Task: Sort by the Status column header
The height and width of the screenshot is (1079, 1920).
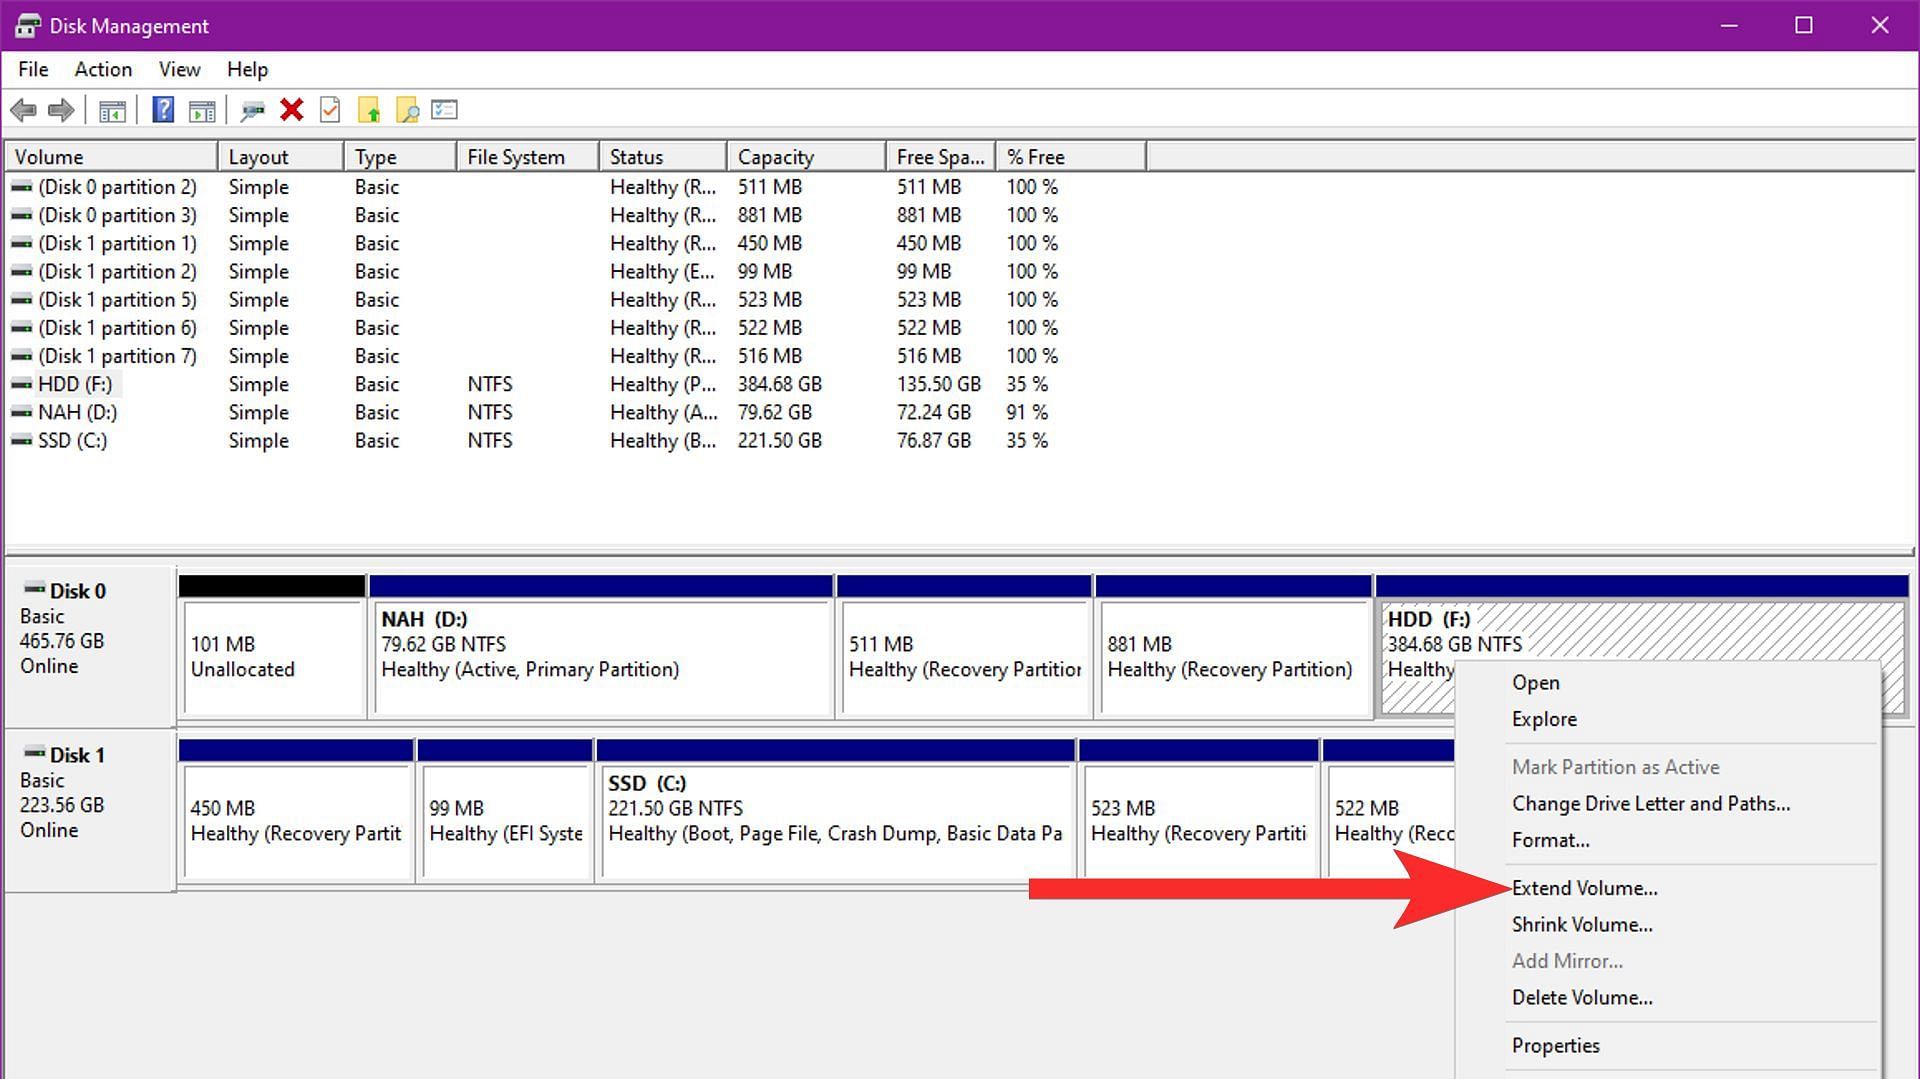Action: coord(663,157)
